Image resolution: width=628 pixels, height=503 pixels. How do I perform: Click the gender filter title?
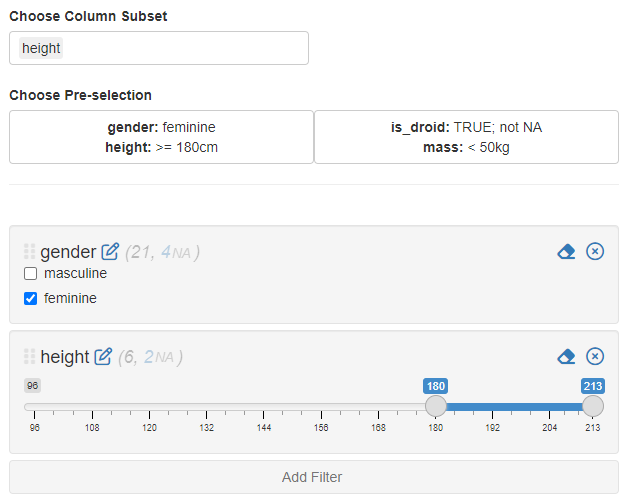pos(68,252)
